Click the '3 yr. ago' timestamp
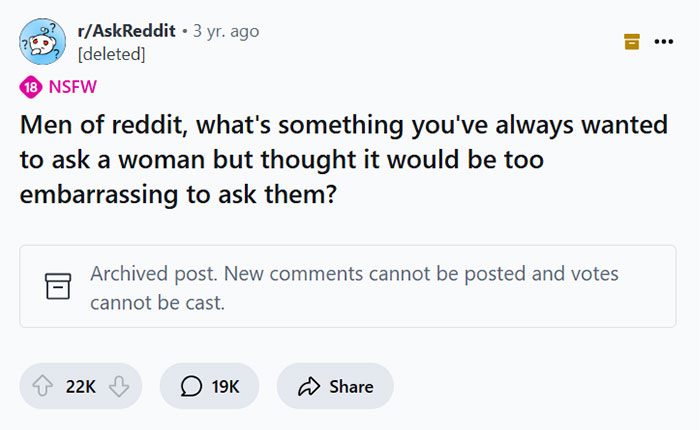The image size is (700, 430). tap(225, 31)
